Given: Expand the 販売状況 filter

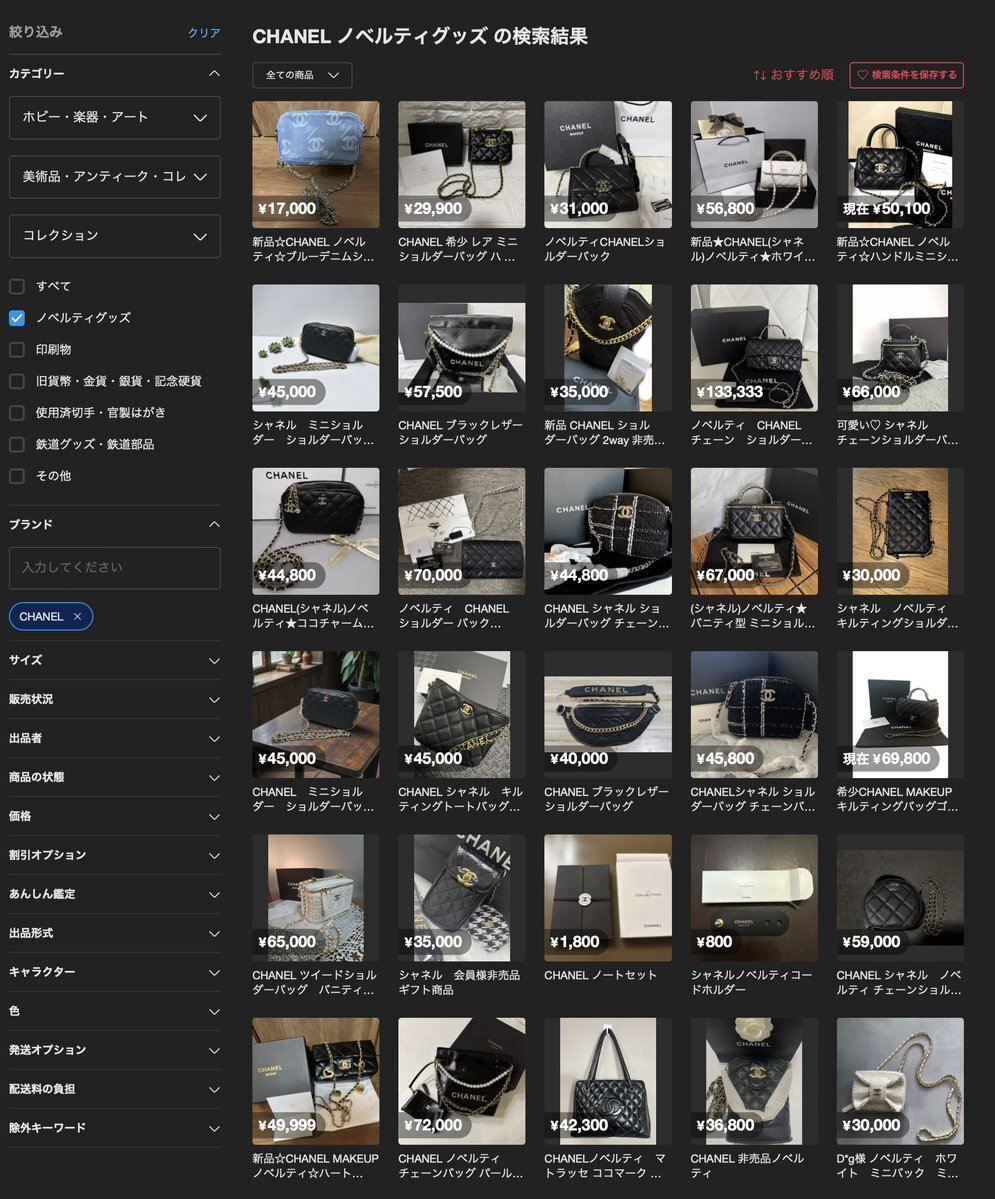Looking at the screenshot, I should click(x=115, y=699).
